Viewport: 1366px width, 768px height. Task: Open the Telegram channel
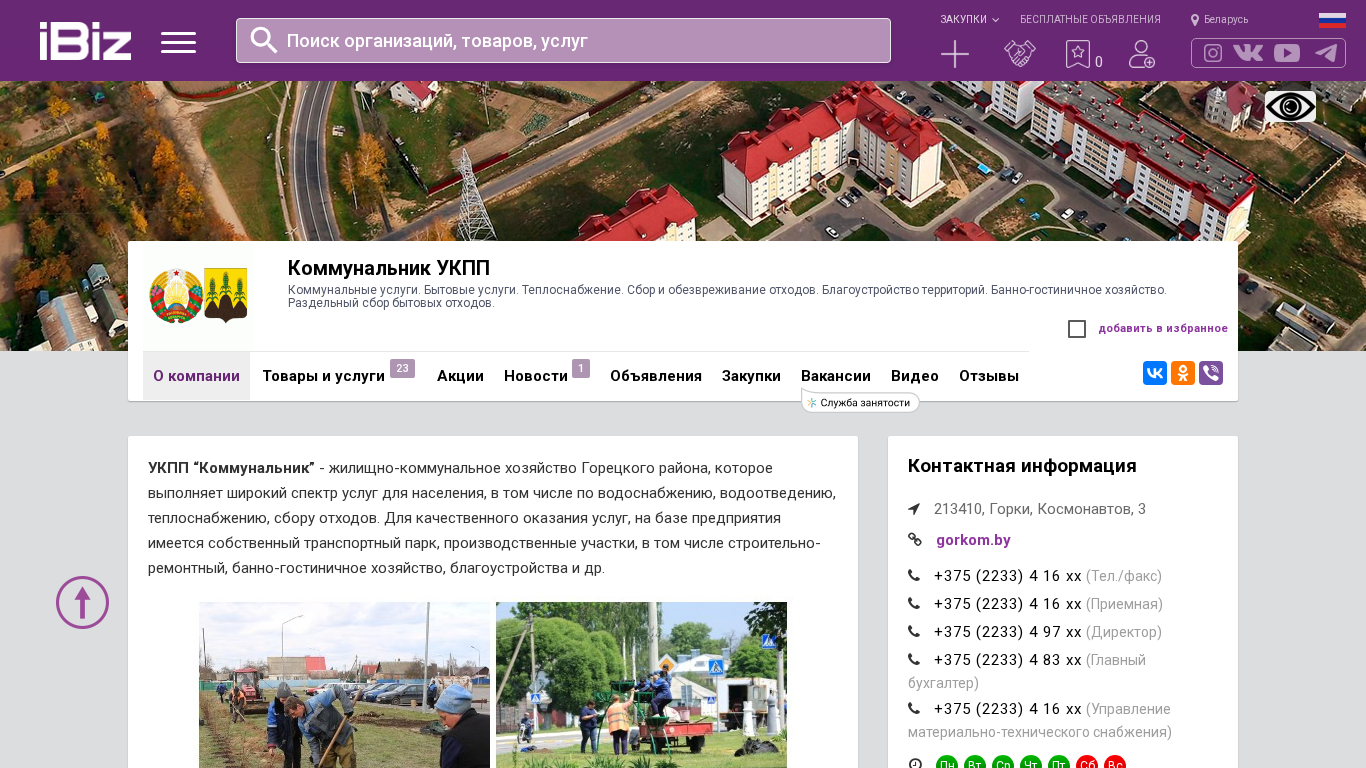pyautogui.click(x=1326, y=53)
